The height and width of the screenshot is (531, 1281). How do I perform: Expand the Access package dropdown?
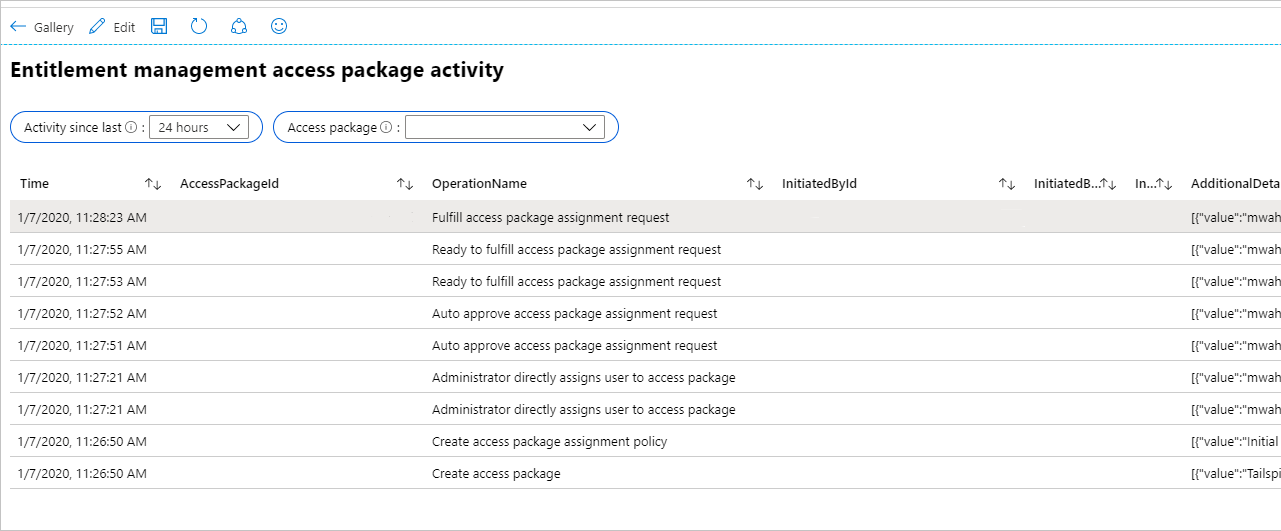click(x=504, y=127)
